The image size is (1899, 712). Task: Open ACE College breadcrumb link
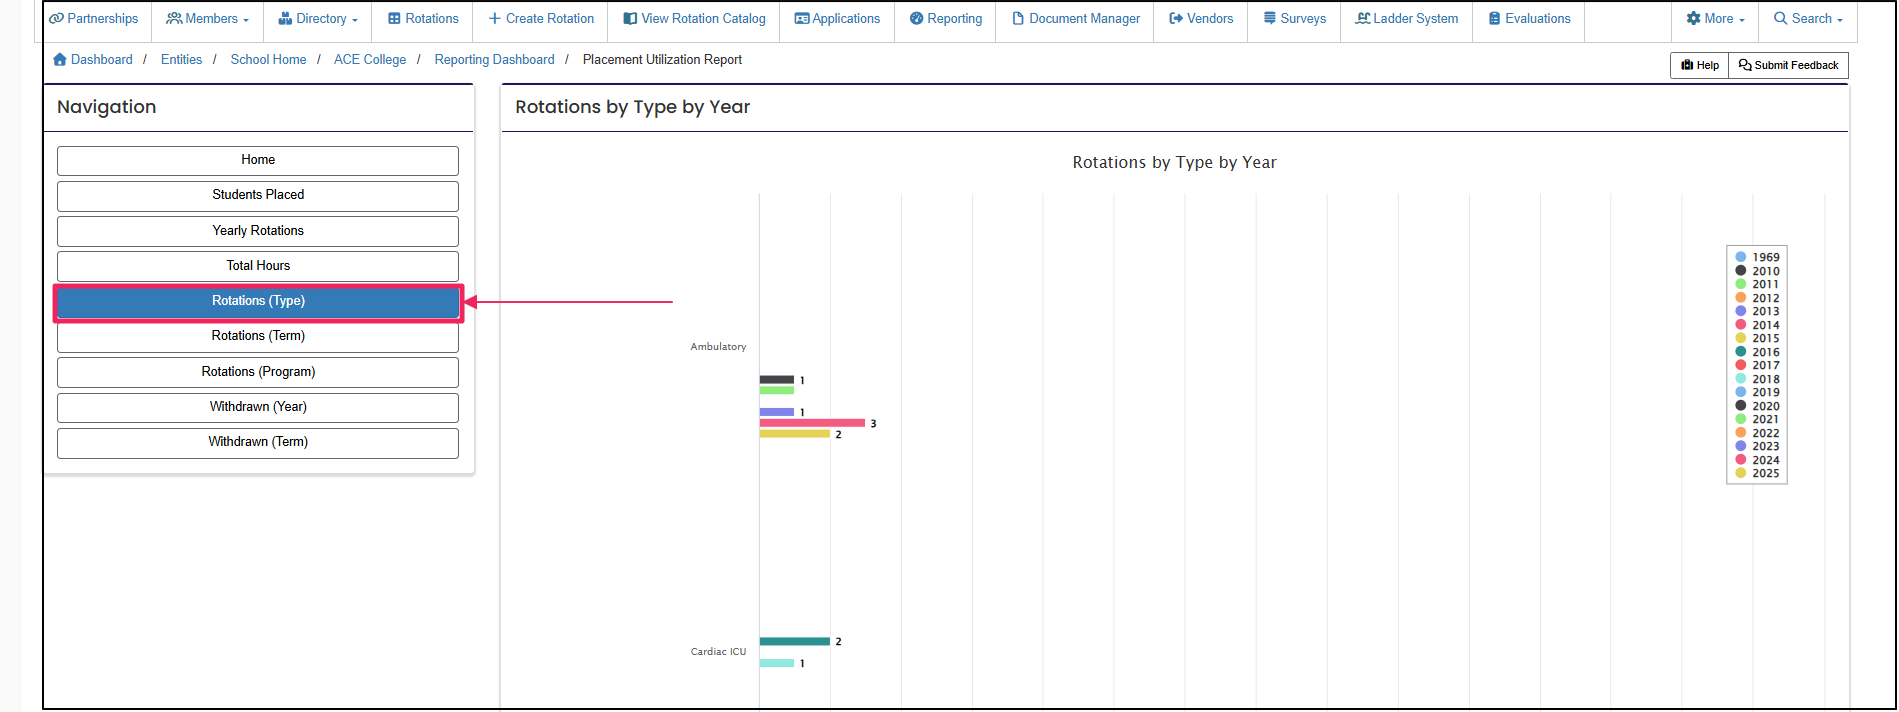pyautogui.click(x=370, y=60)
